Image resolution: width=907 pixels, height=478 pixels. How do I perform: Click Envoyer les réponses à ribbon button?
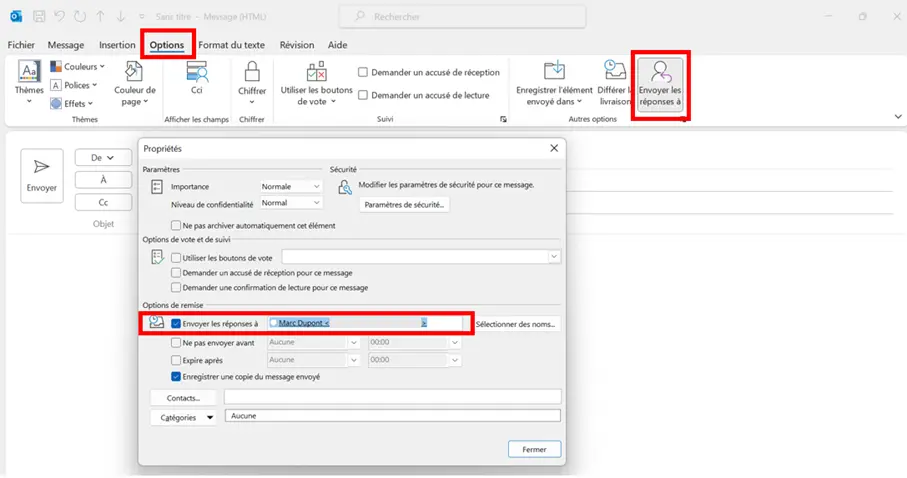pyautogui.click(x=660, y=84)
